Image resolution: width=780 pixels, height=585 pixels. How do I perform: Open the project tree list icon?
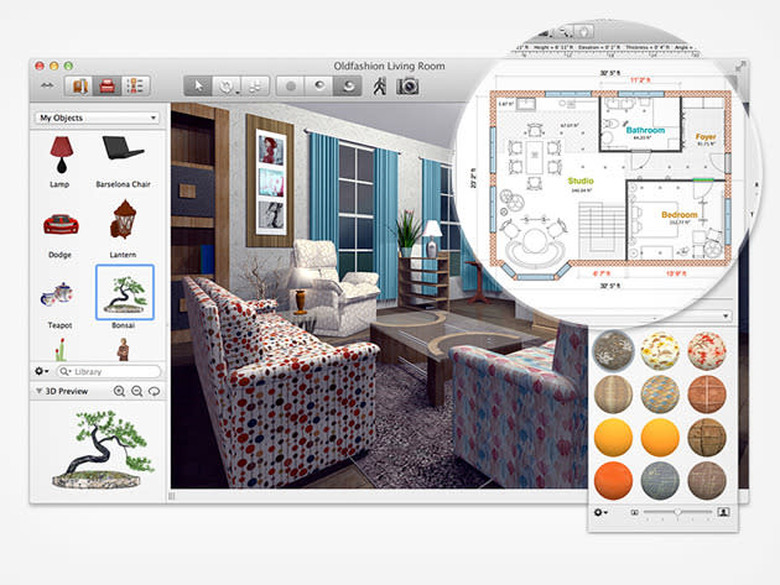click(x=135, y=86)
